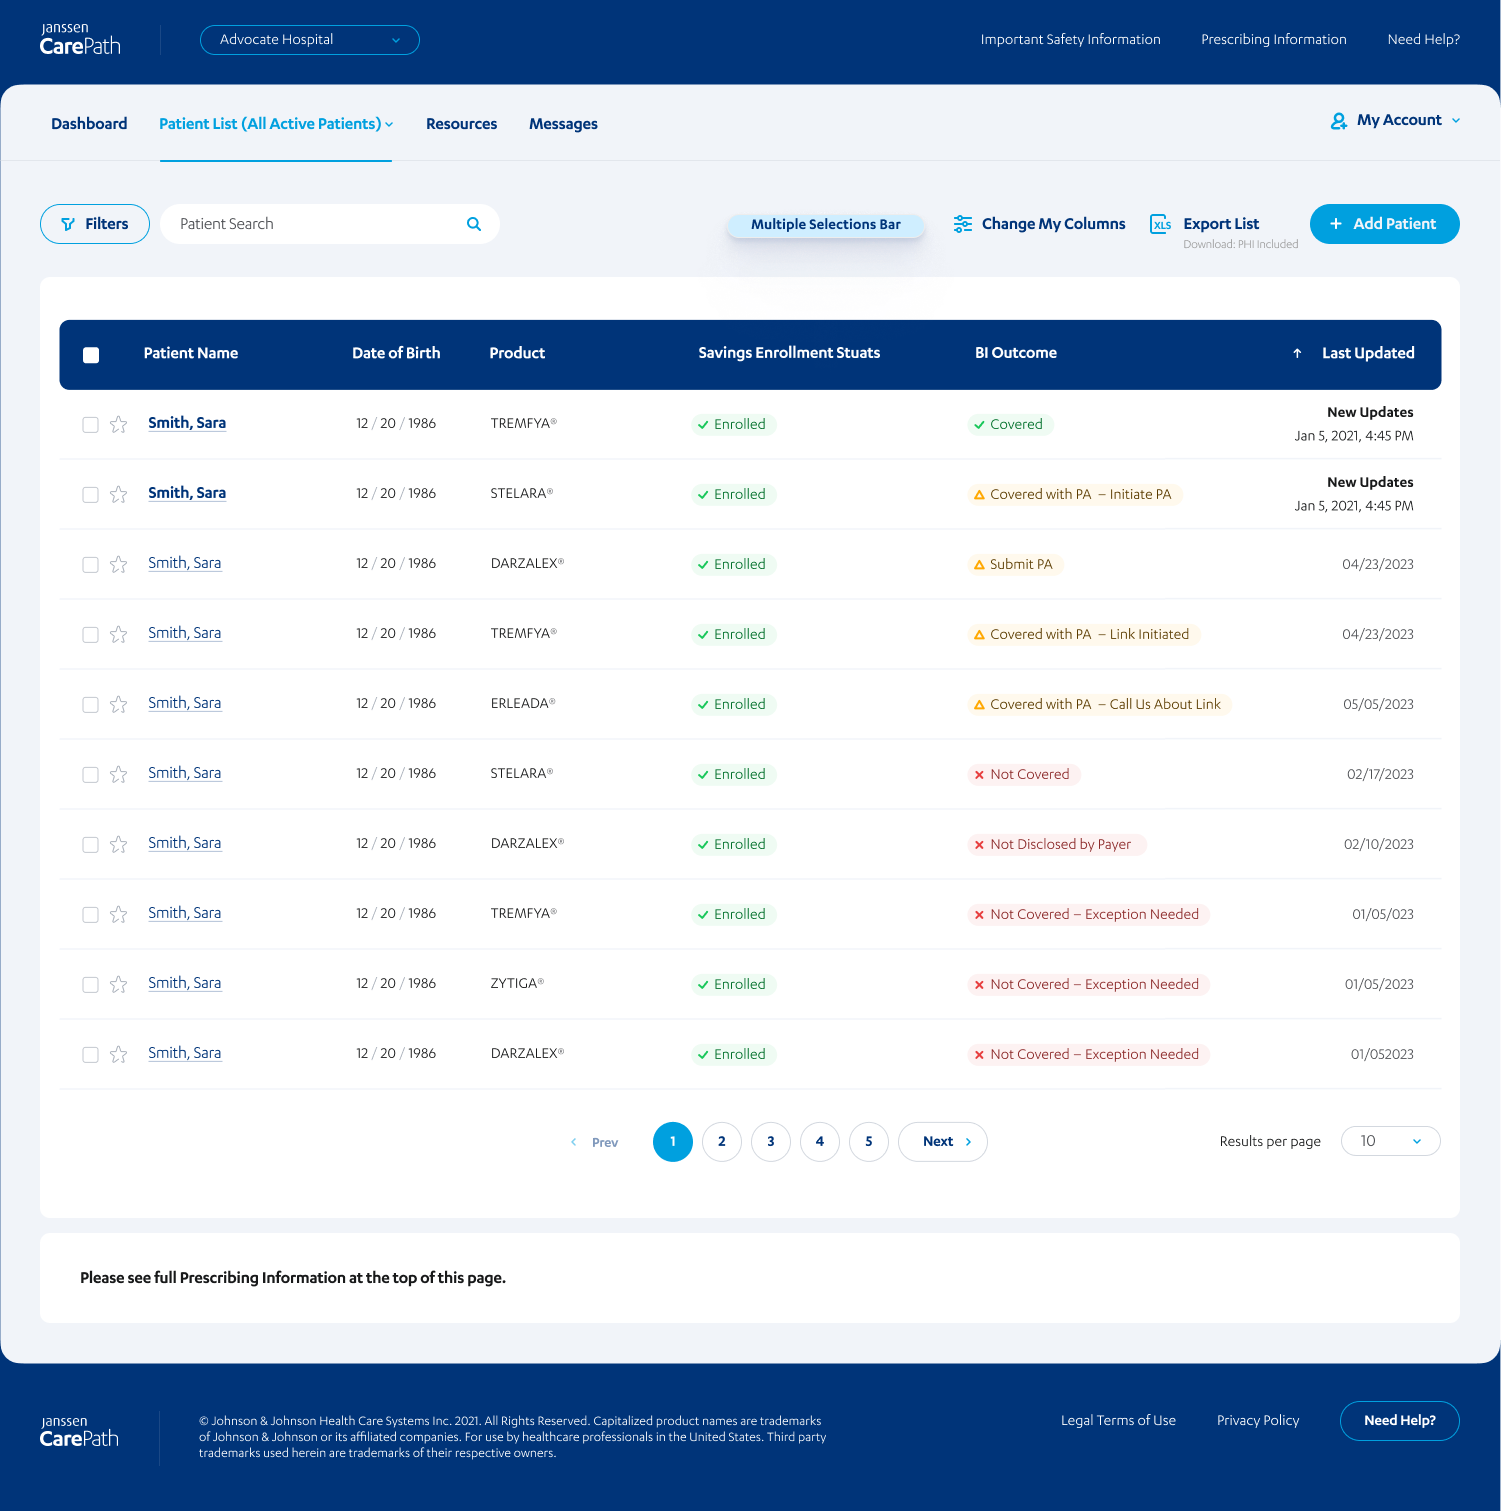Viewport: 1501px width, 1511px height.
Task: Star the STELARA Covered with PA Initiate PA row
Action: pyautogui.click(x=118, y=494)
